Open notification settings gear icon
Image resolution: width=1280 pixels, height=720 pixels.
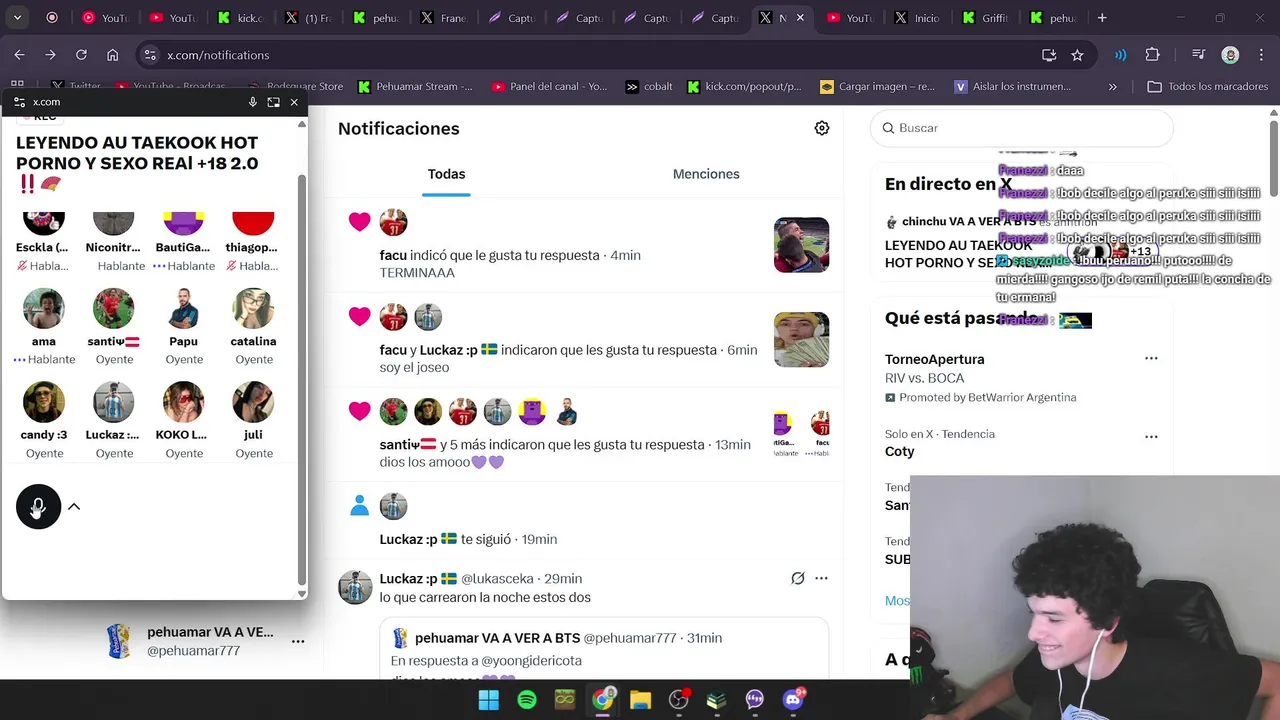pyautogui.click(x=822, y=128)
